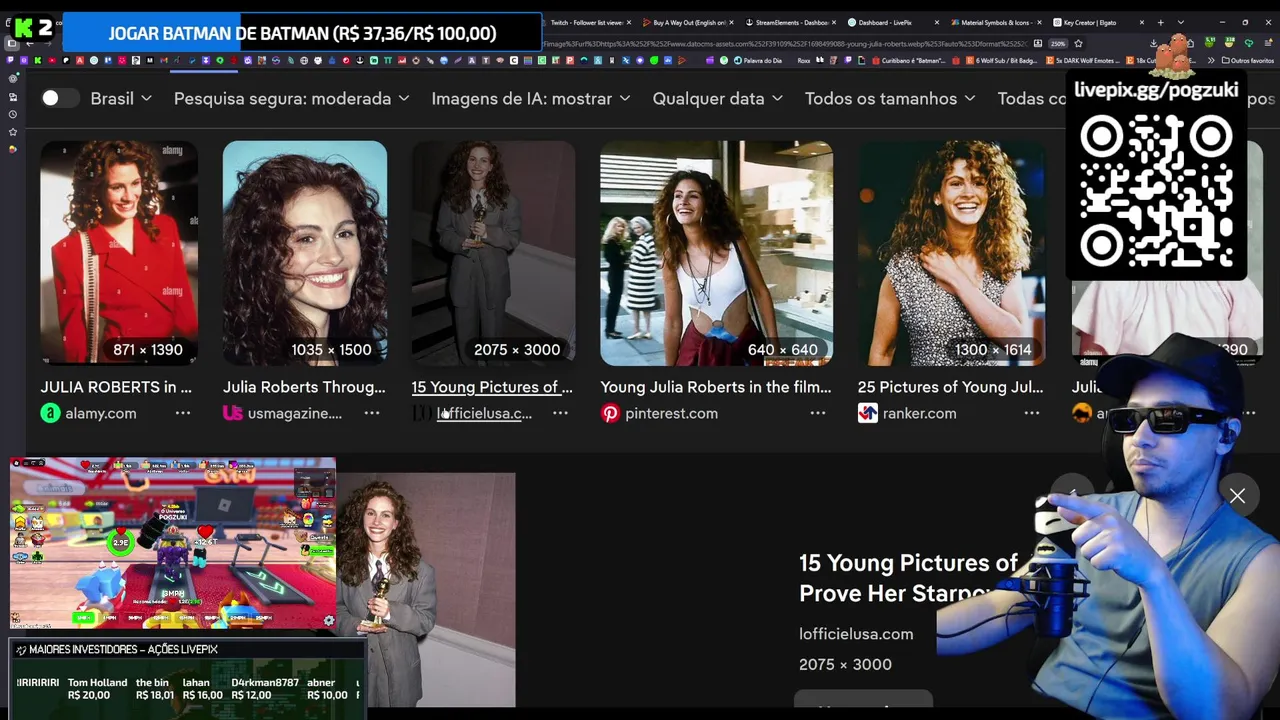Open Imagens de IA: mostrar dropdown
This screenshot has width=1280, height=720.
pos(531,98)
